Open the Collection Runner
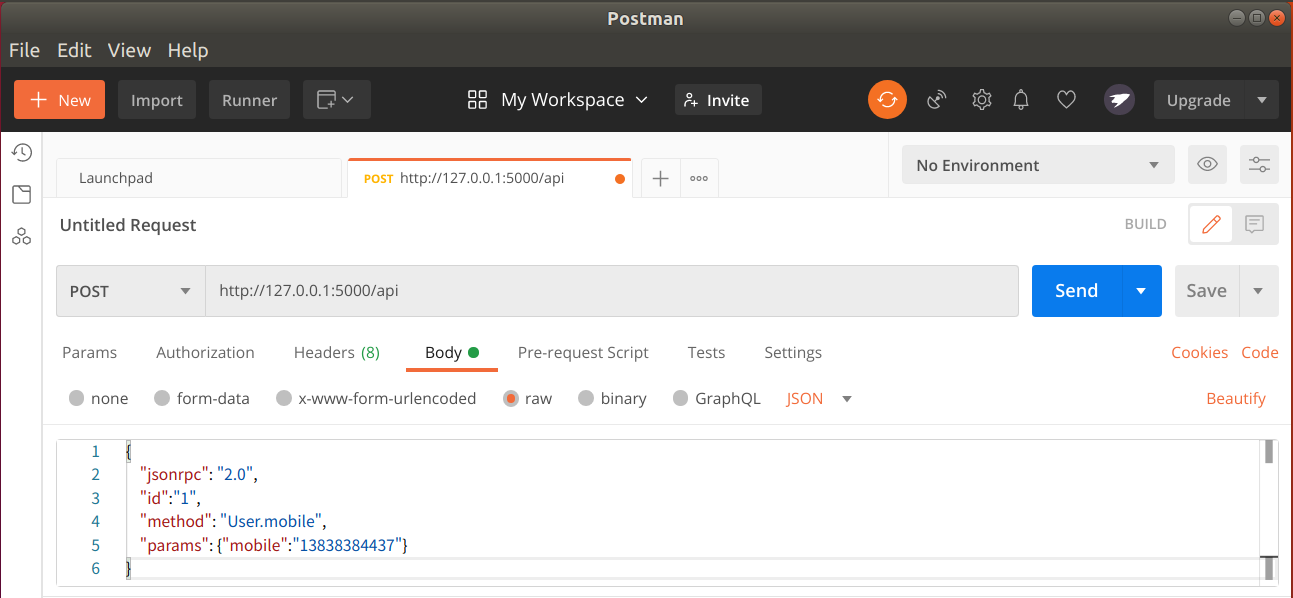This screenshot has width=1293, height=598. tap(250, 100)
